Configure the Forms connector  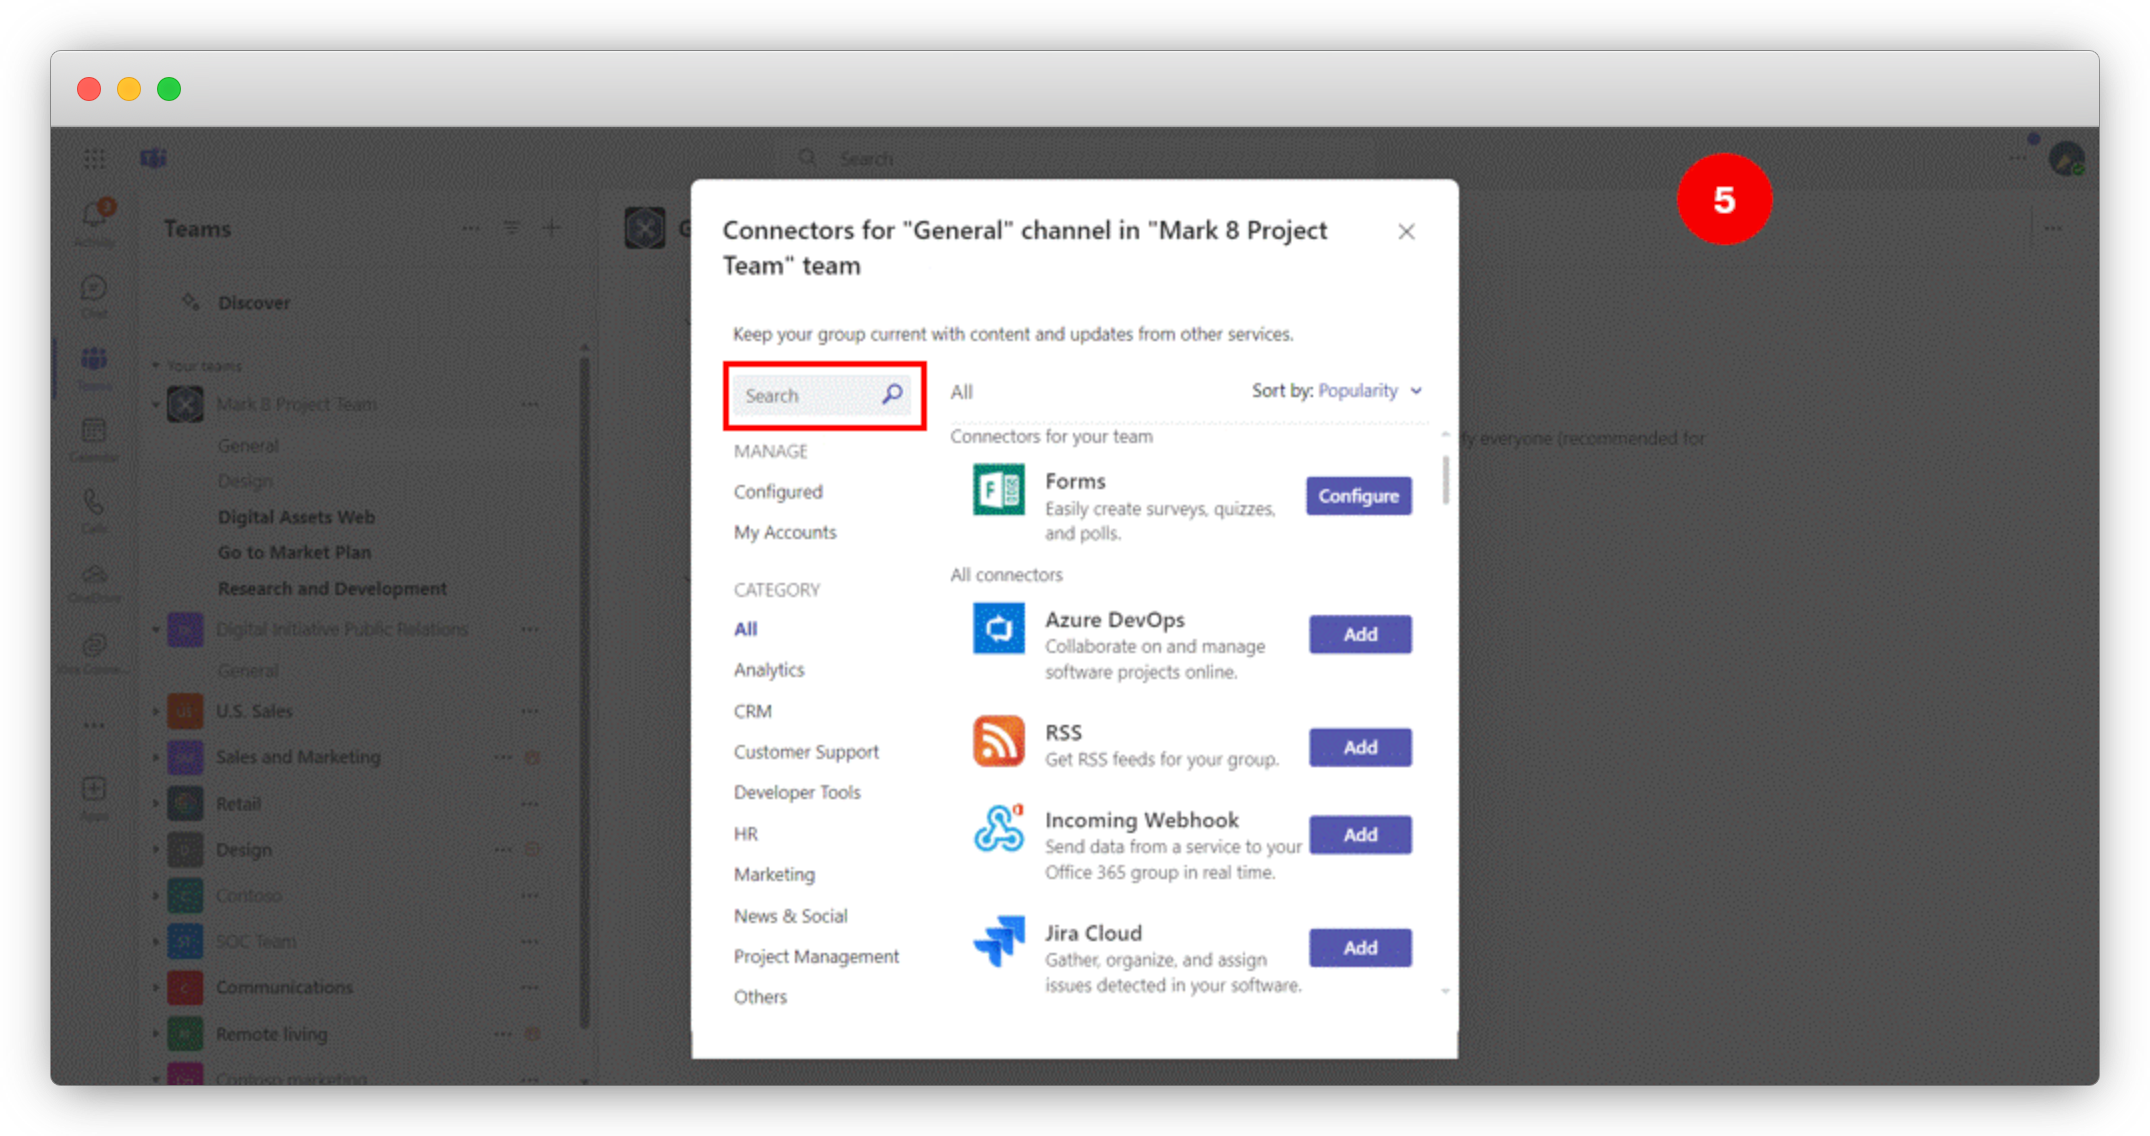pyautogui.click(x=1358, y=496)
